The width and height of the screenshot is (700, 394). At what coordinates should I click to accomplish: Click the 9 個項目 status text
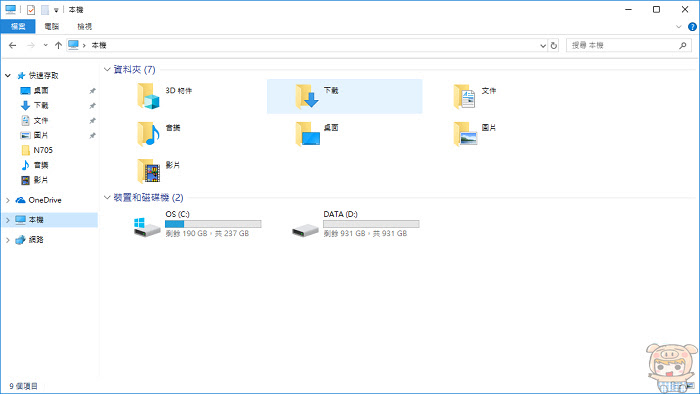pos(24,386)
